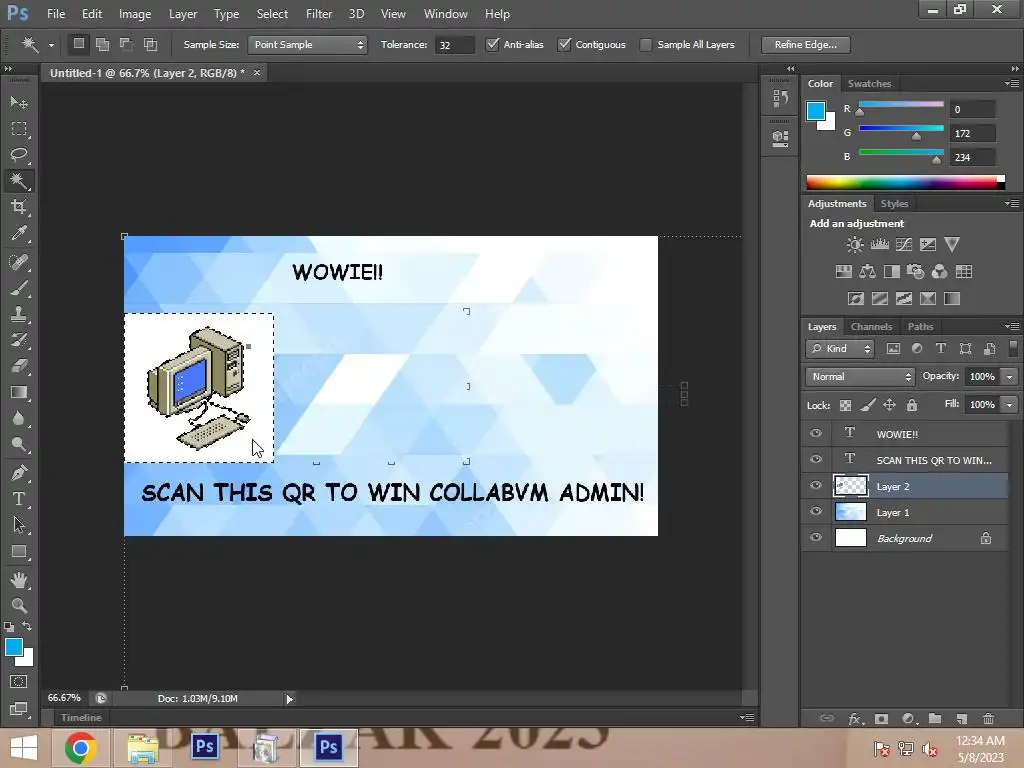Open Color panel flyout menu

(1012, 84)
